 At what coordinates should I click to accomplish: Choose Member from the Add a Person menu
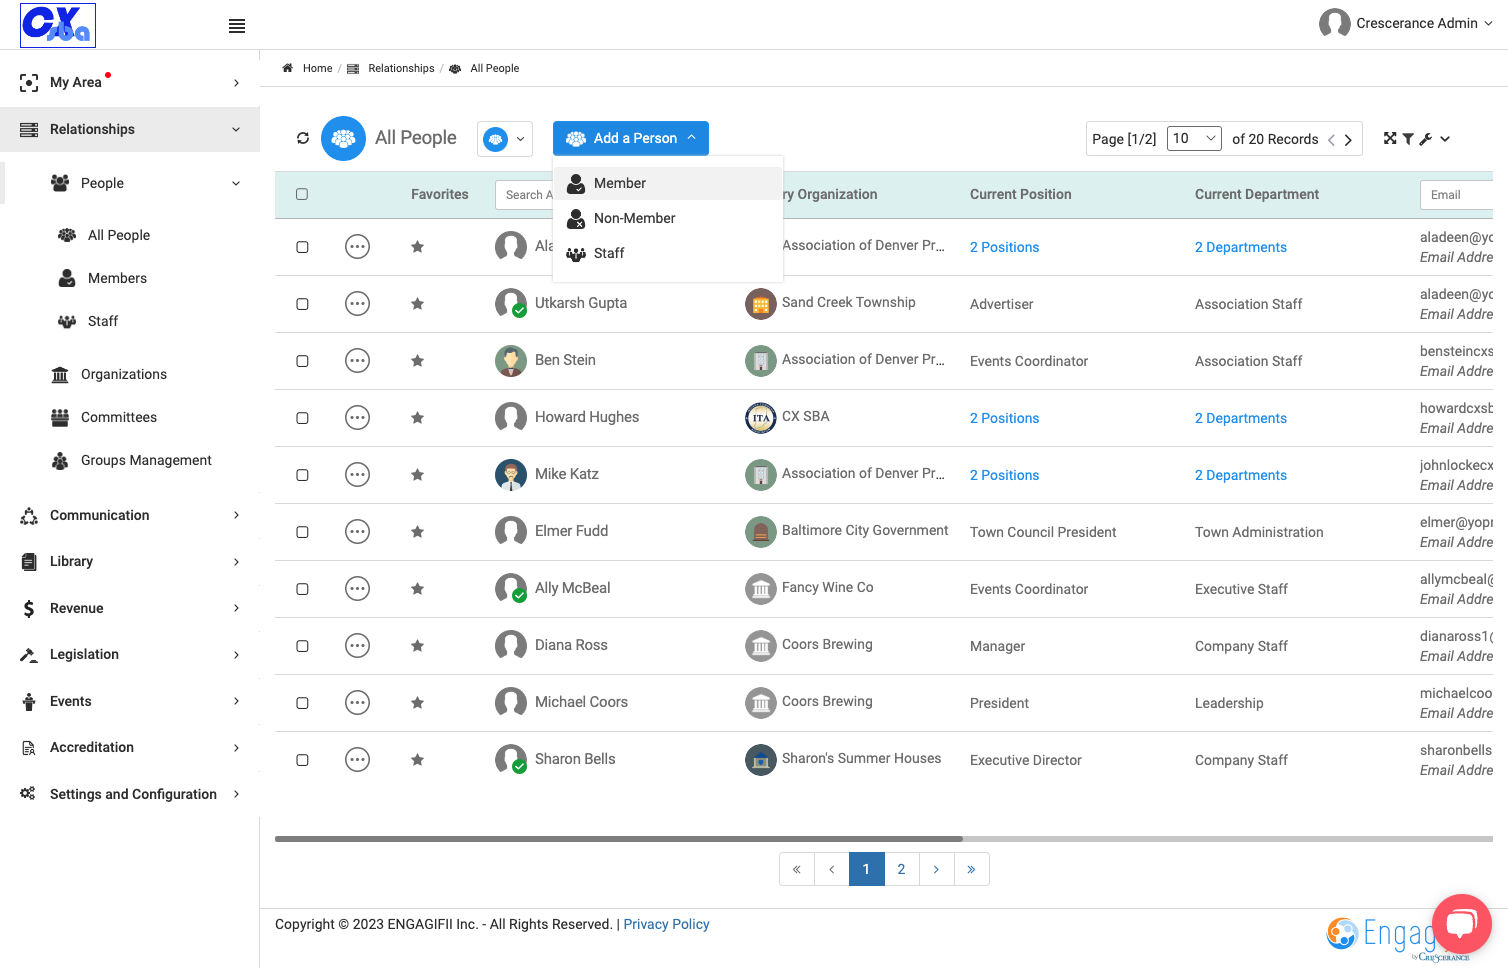pyautogui.click(x=667, y=183)
